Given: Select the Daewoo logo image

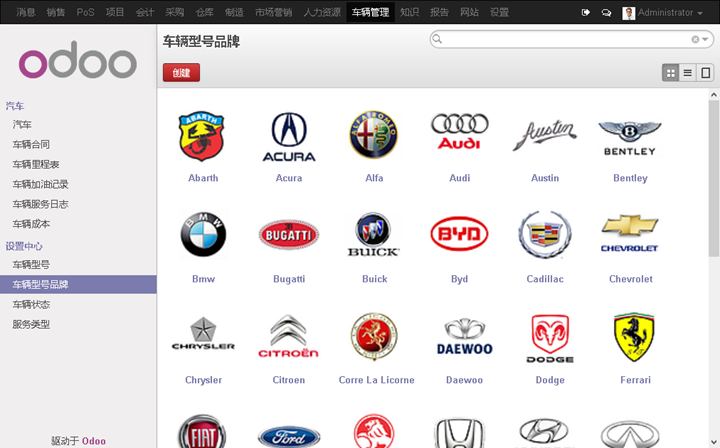Looking at the screenshot, I should point(464,336).
